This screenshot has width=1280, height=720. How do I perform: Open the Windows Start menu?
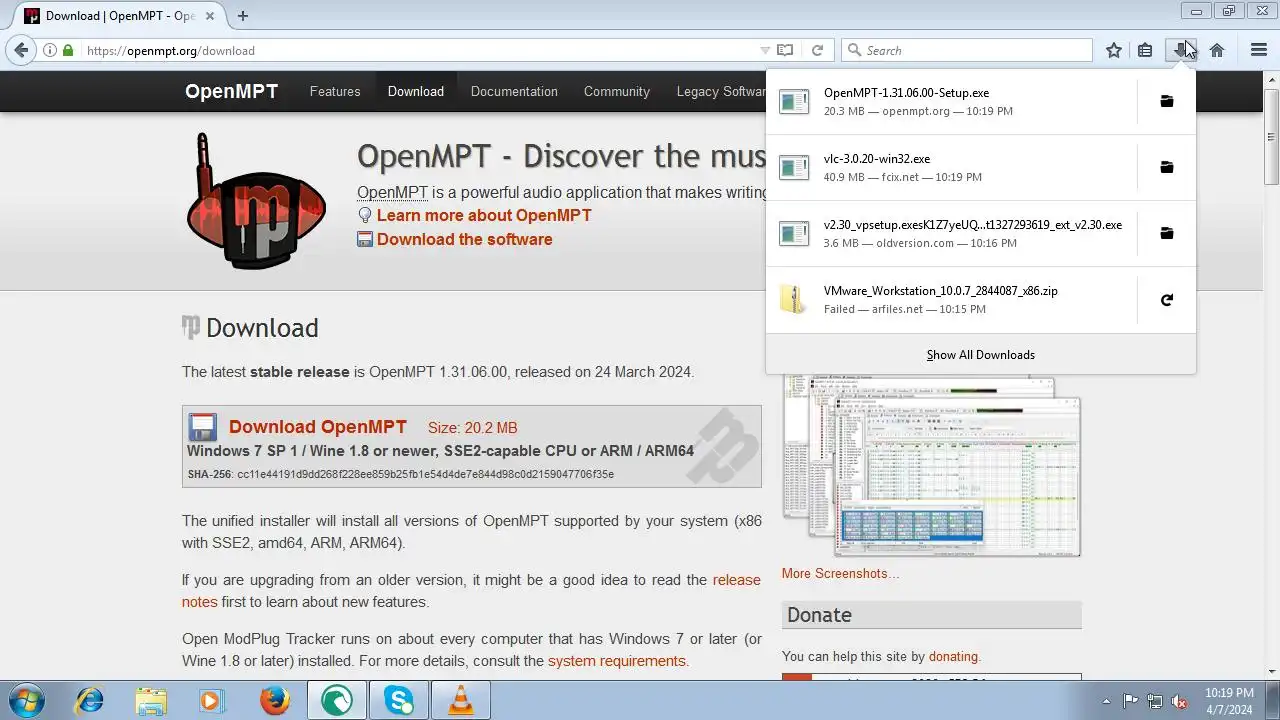coord(25,700)
